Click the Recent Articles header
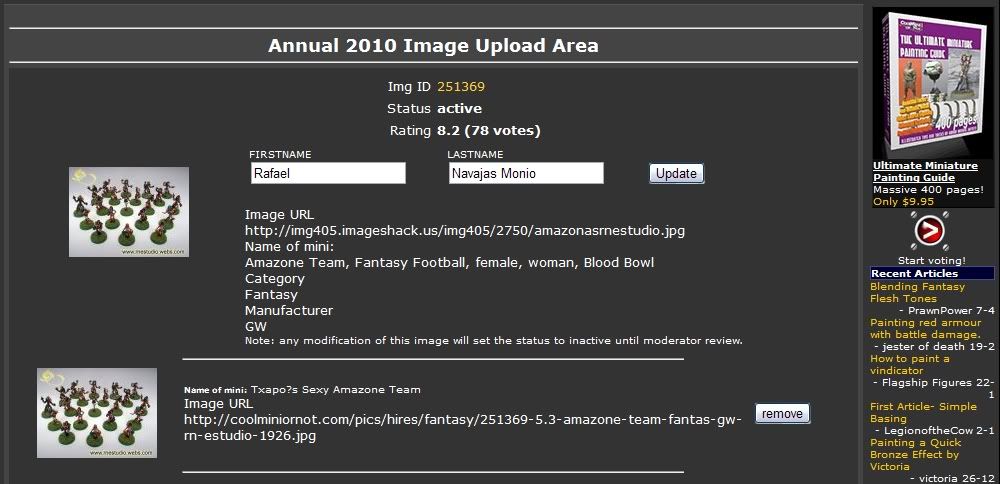The width and height of the screenshot is (1000, 484). point(914,273)
